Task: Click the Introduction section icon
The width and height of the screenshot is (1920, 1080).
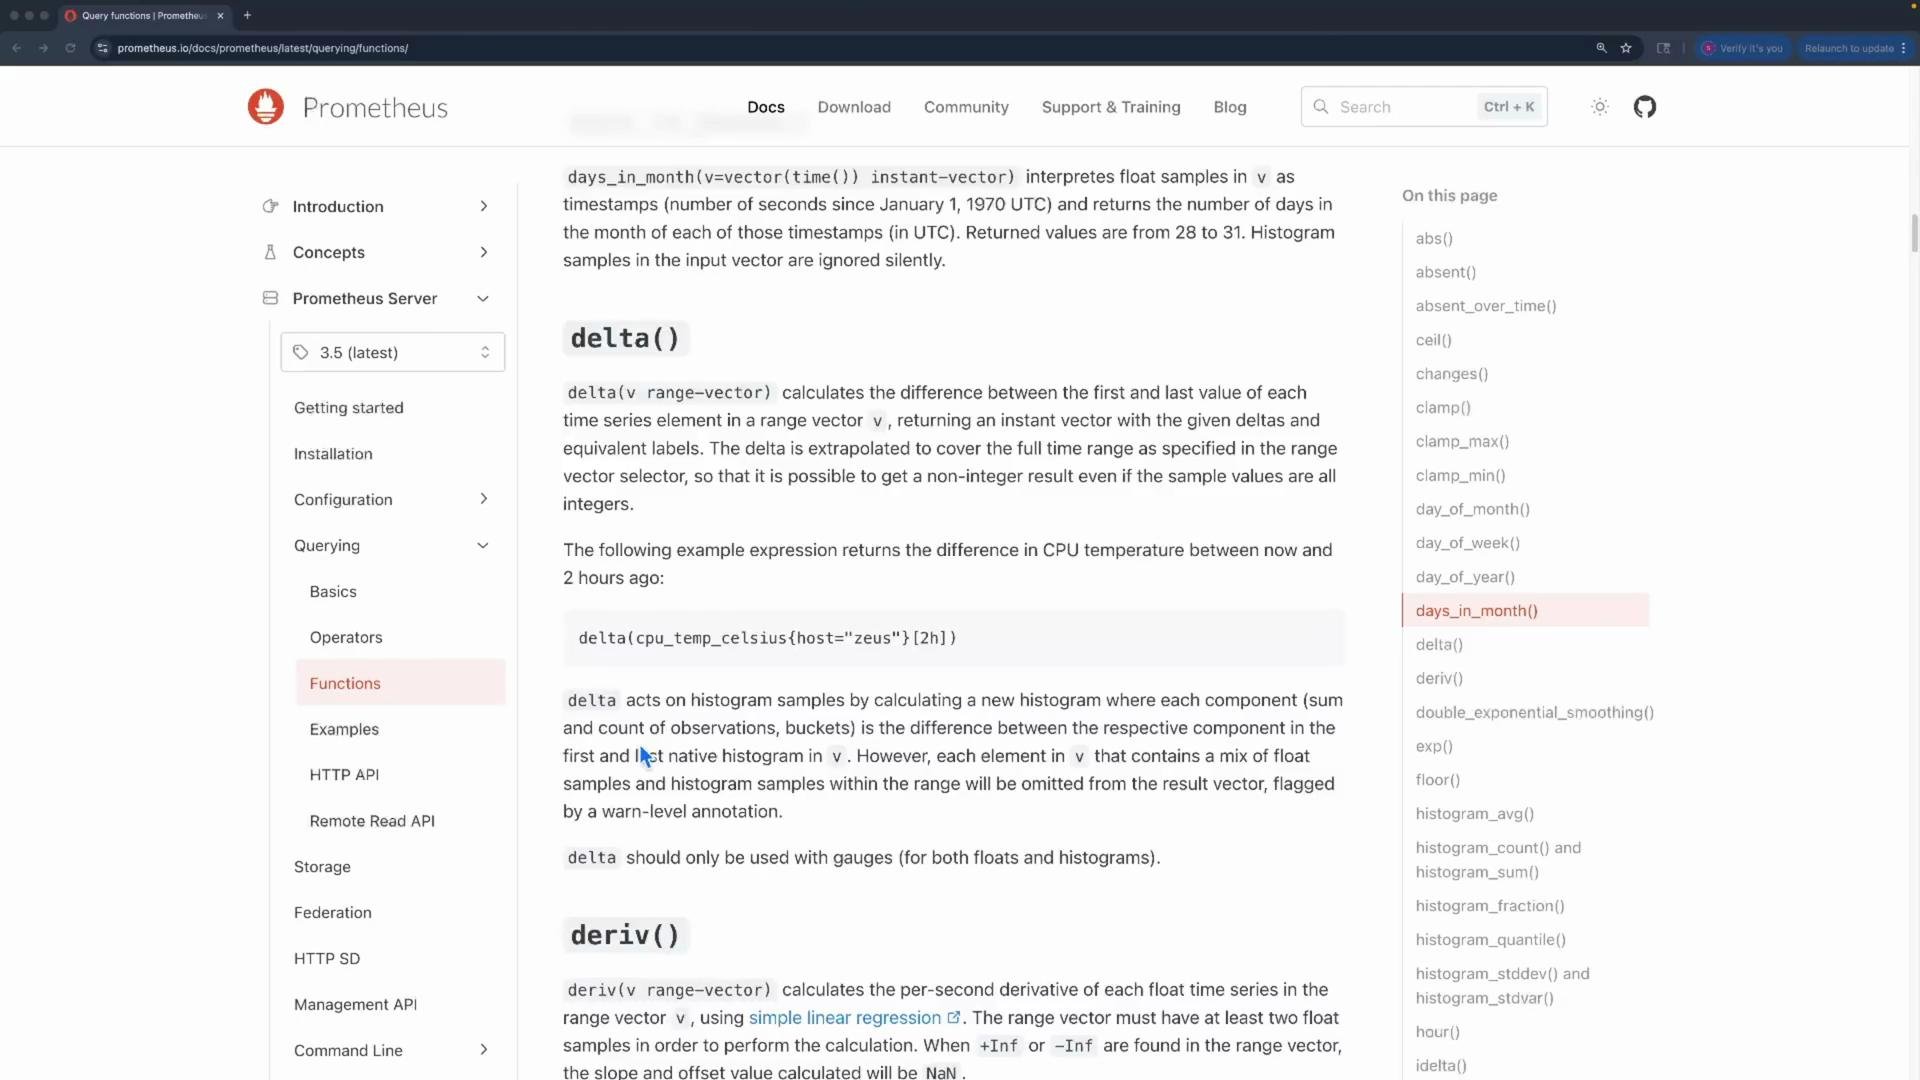Action: pos(270,206)
